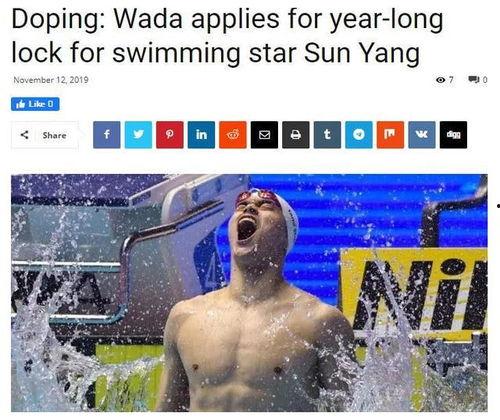This screenshot has height=420, width=500.
Task: Open the Sun Yang swimmer photo
Action: (x=249, y=293)
